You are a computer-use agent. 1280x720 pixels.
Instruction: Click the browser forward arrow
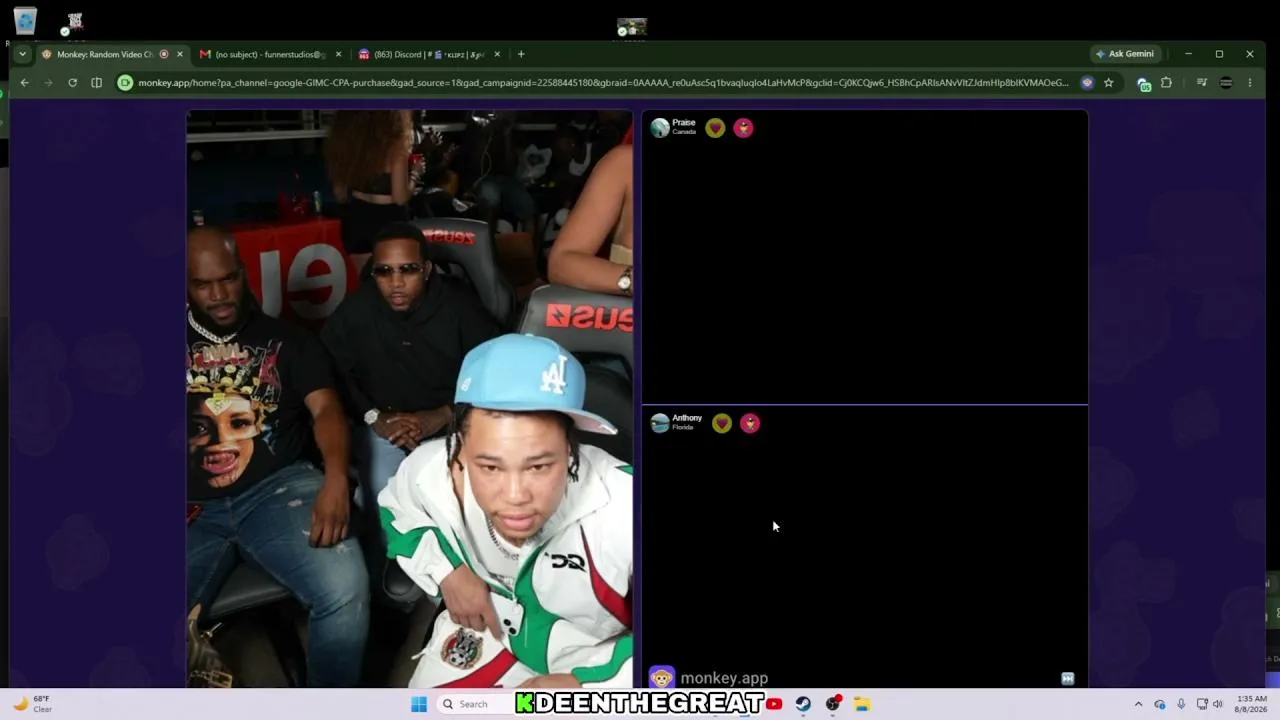pyautogui.click(x=48, y=83)
